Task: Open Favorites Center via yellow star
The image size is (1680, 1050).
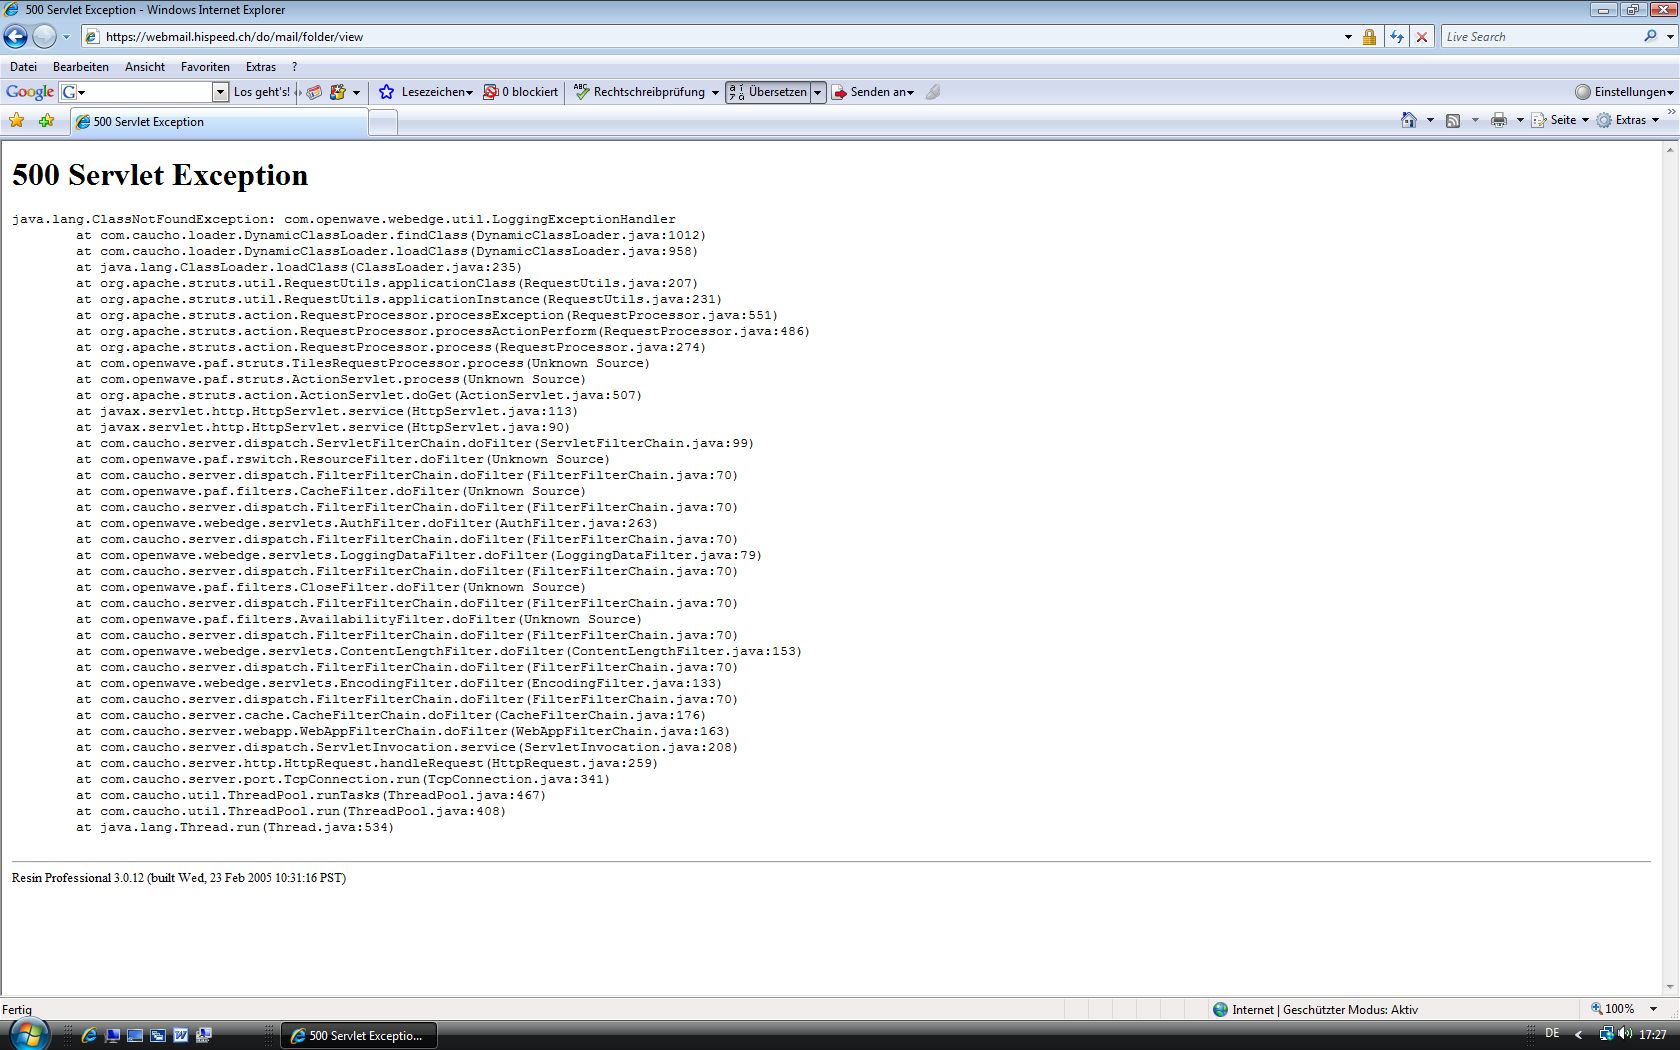Action: coord(17,121)
